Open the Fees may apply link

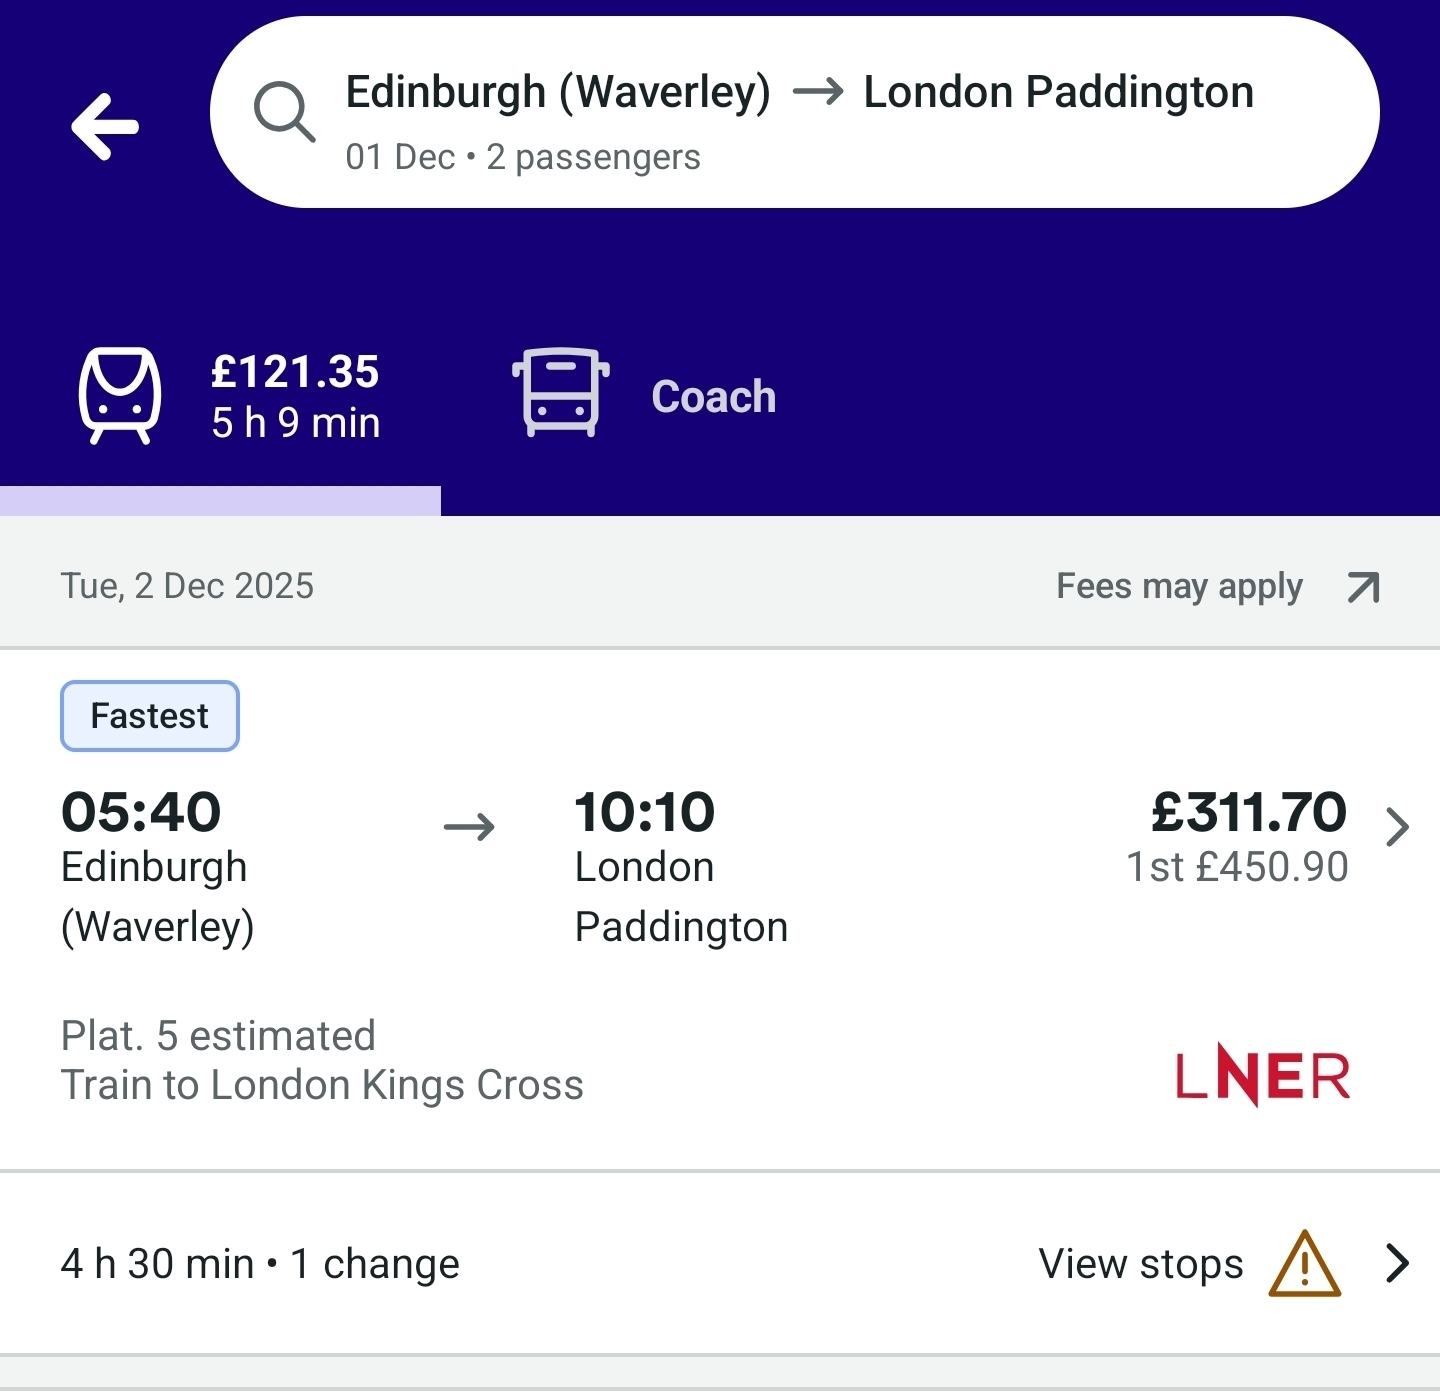click(x=1179, y=587)
